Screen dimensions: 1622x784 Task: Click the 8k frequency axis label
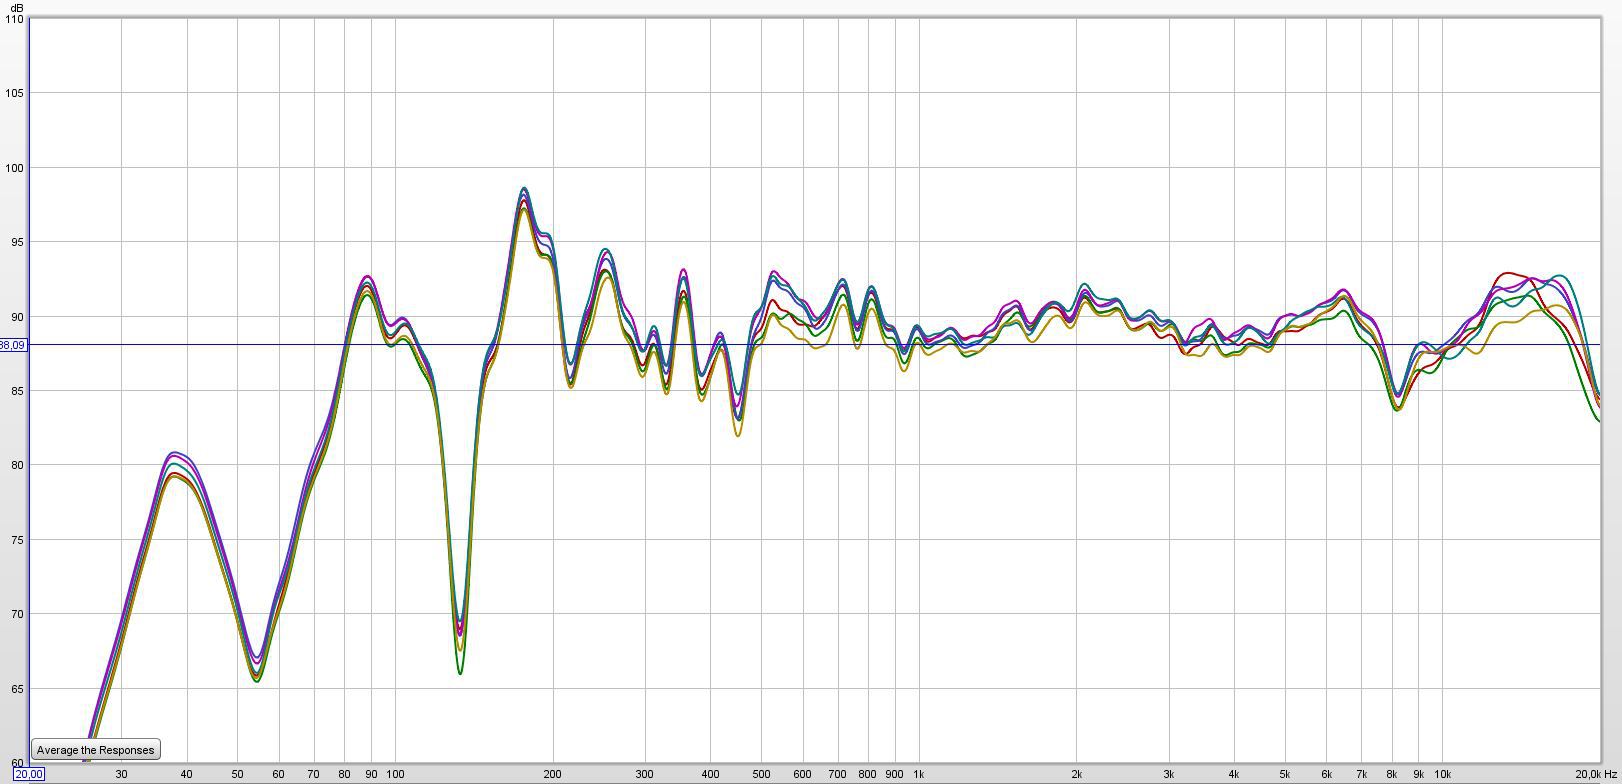(1391, 774)
